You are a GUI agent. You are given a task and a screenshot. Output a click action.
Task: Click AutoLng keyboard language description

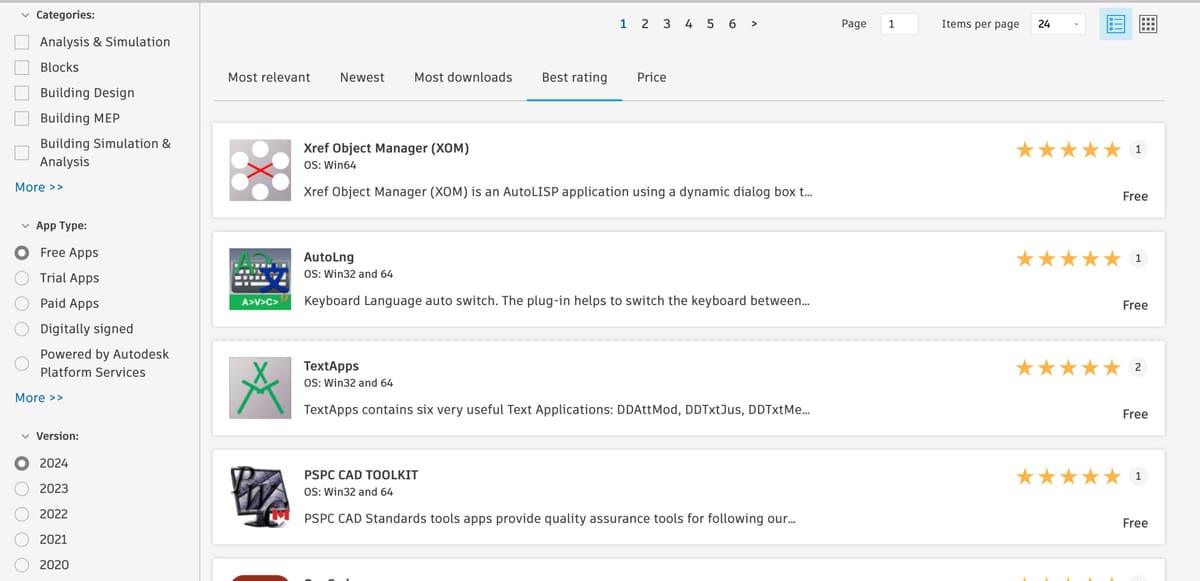coord(557,300)
